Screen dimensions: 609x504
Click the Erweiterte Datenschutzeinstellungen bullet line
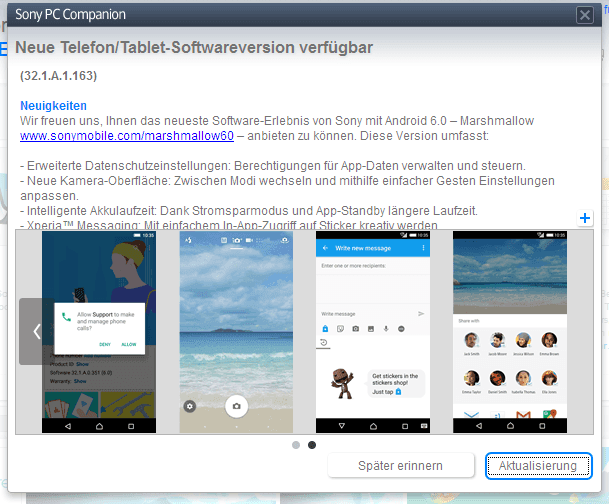point(273,166)
